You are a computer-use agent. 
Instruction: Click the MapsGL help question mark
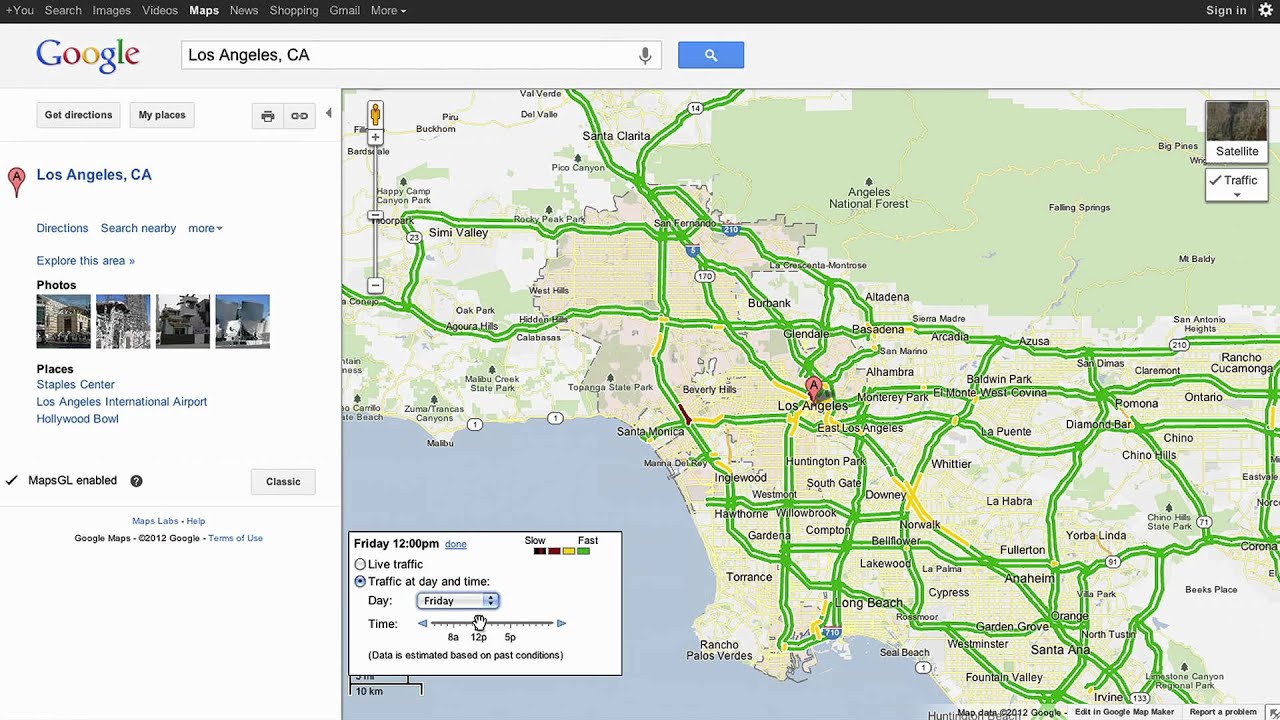pyautogui.click(x=136, y=481)
